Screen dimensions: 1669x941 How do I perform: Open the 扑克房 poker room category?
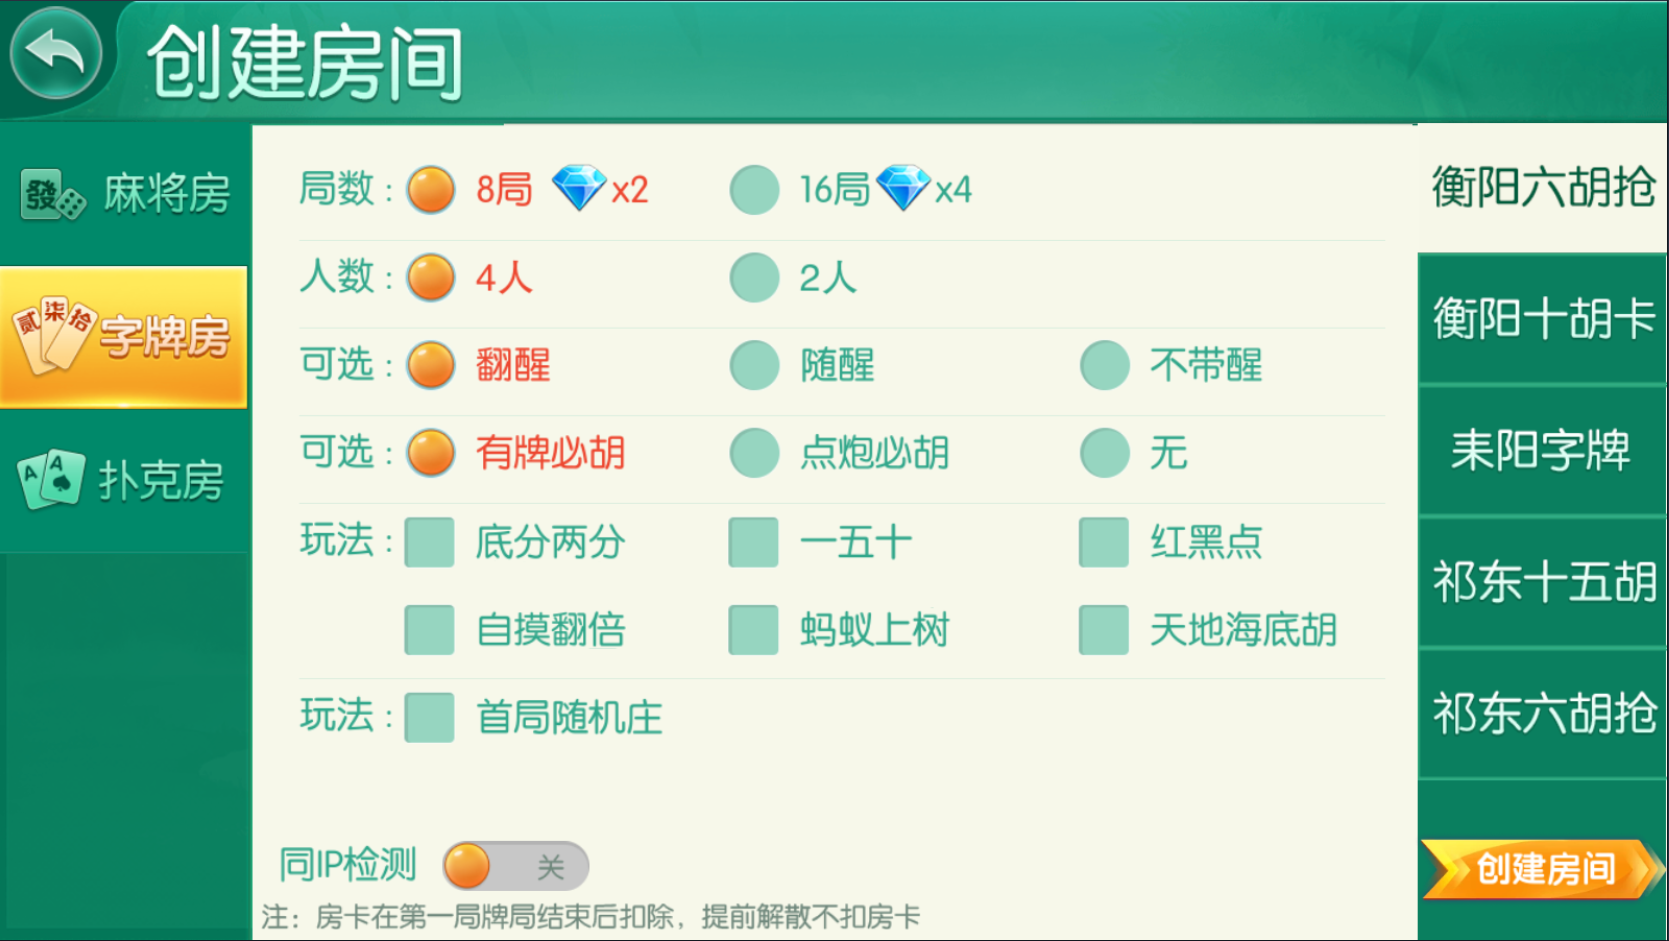(125, 480)
